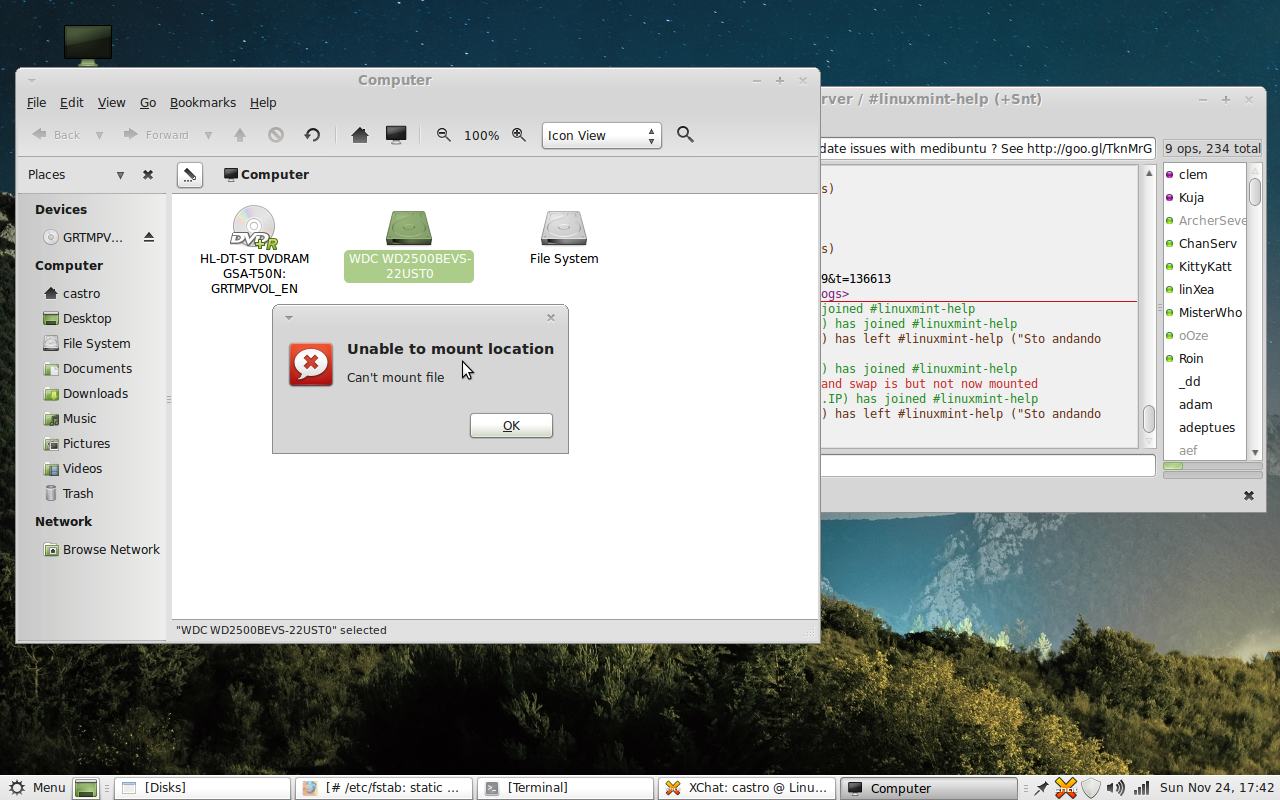Open the File menu

pos(36,103)
